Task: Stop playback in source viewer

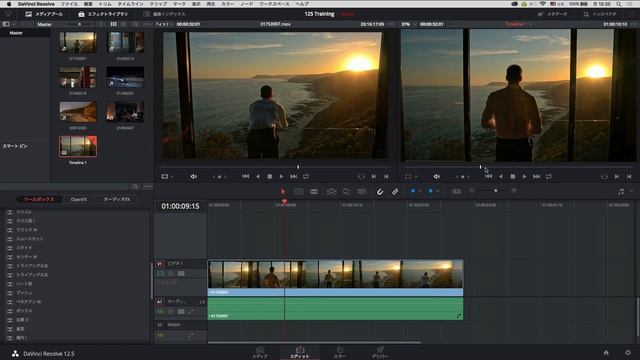Action: [269, 176]
